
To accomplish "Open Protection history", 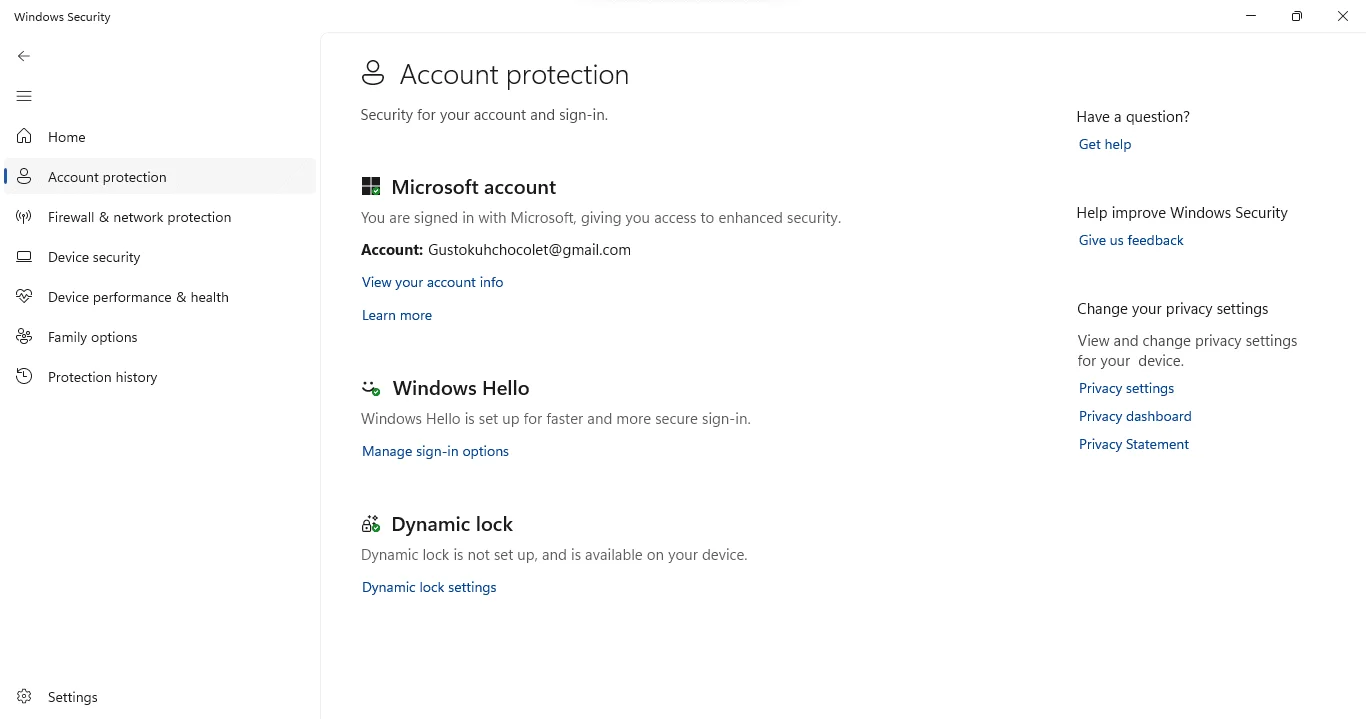I will (160, 376).
